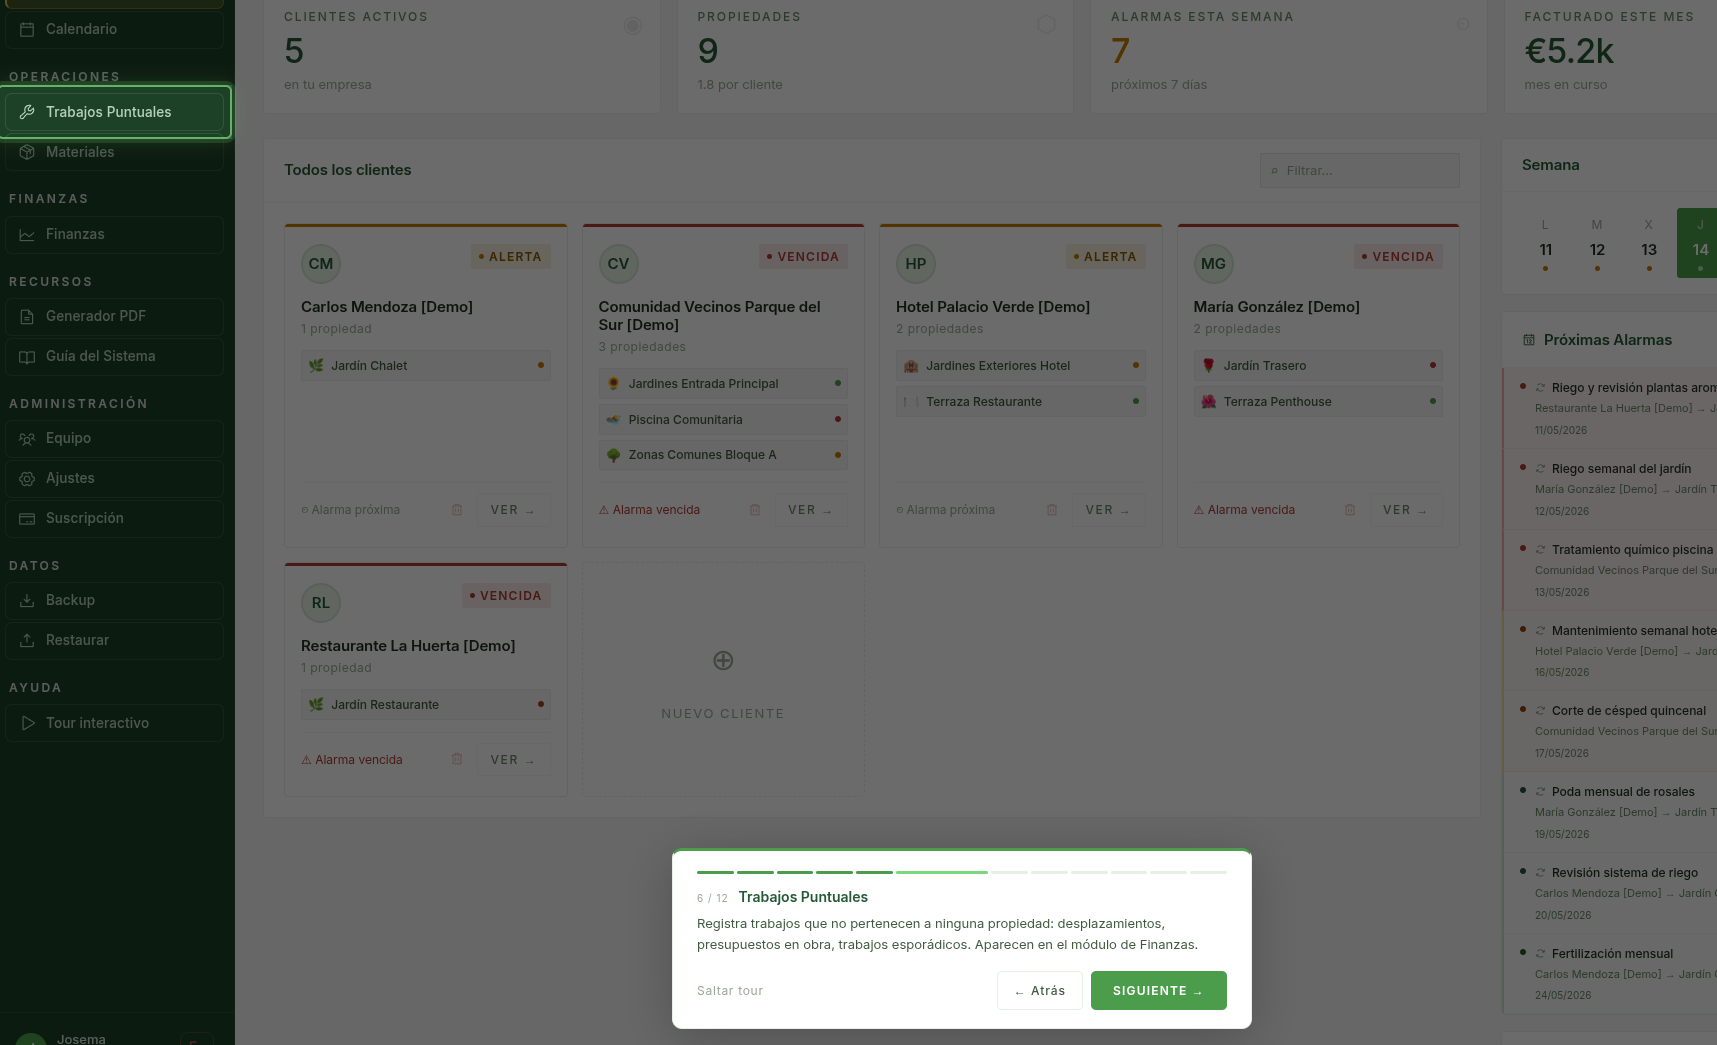Viewport: 1717px width, 1045px height.
Task: Click Saltar tour link
Action: [x=730, y=991]
